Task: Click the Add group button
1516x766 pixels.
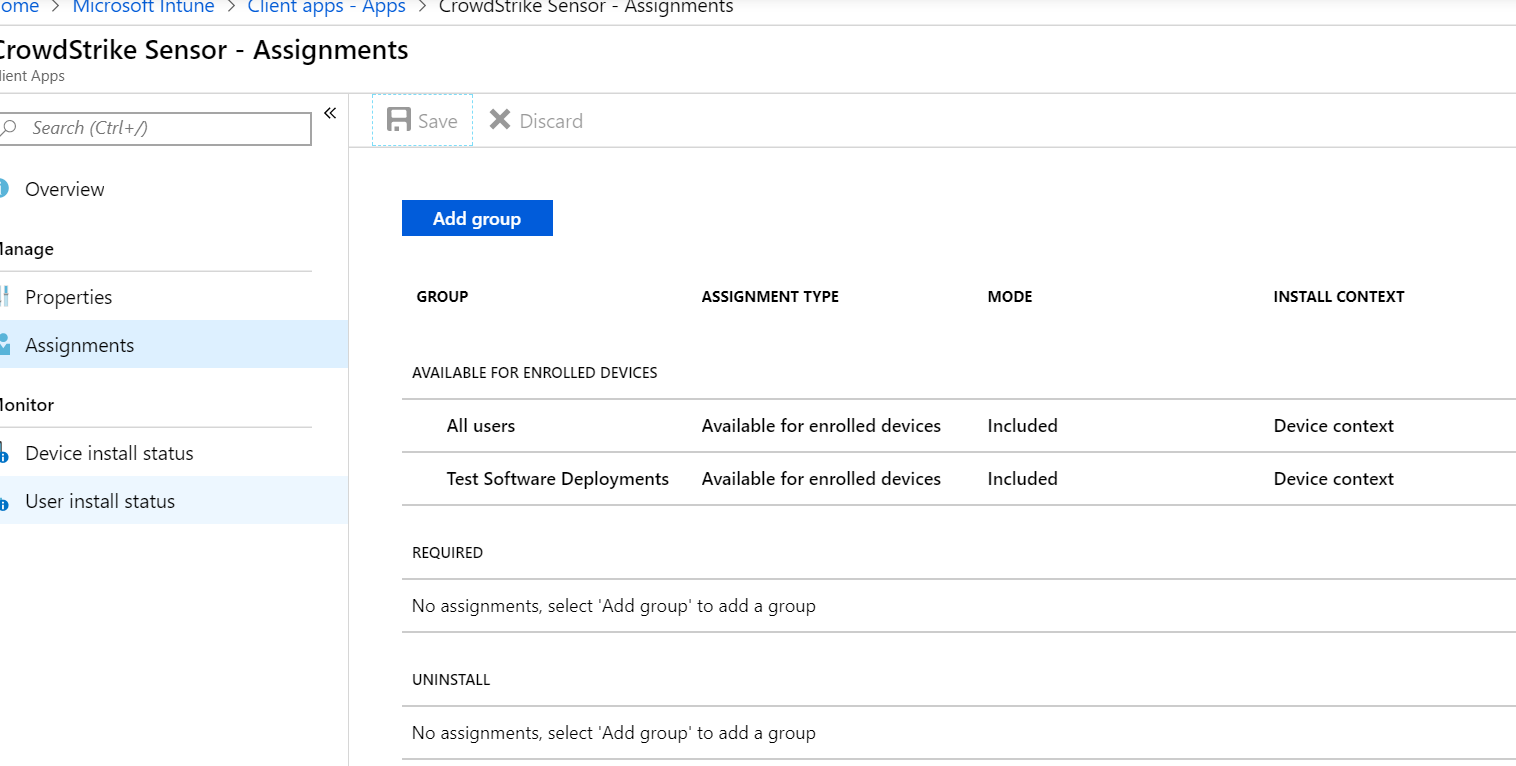Action: coord(477,217)
